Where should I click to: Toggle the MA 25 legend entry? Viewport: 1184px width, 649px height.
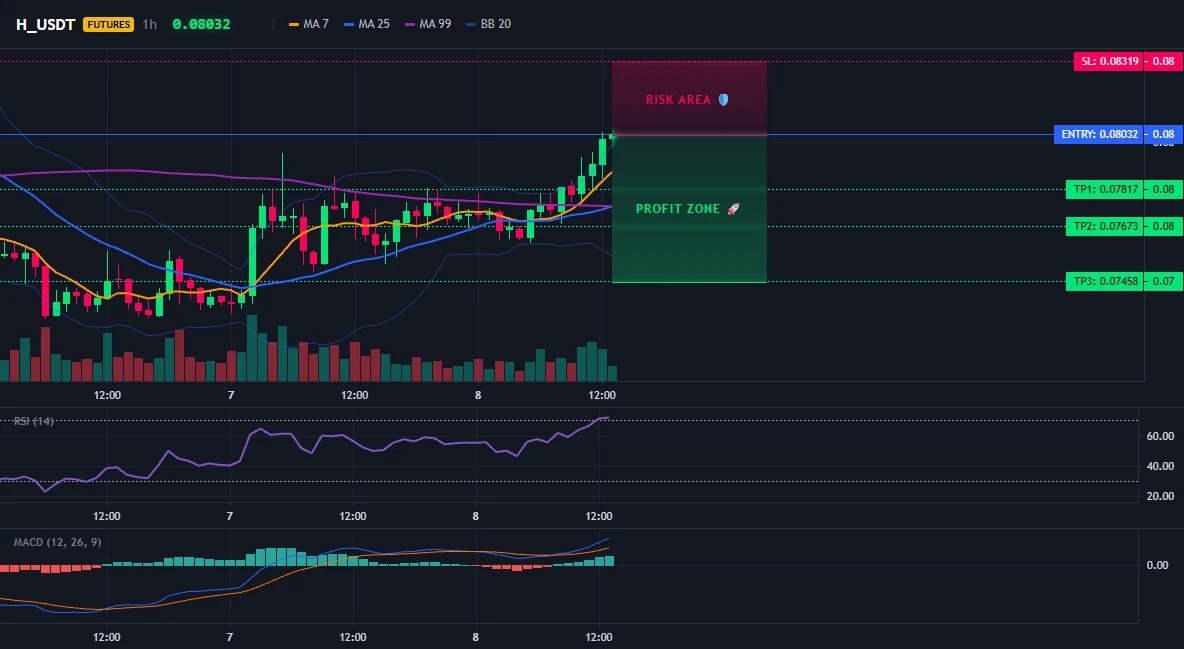367,24
